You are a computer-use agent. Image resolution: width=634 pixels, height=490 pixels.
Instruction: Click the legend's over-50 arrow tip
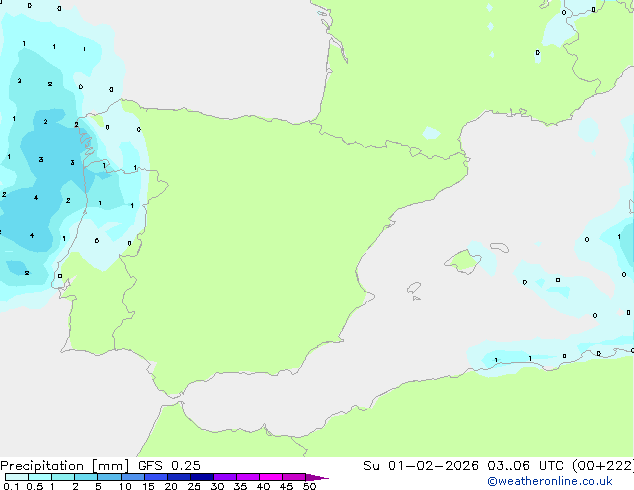317,477
